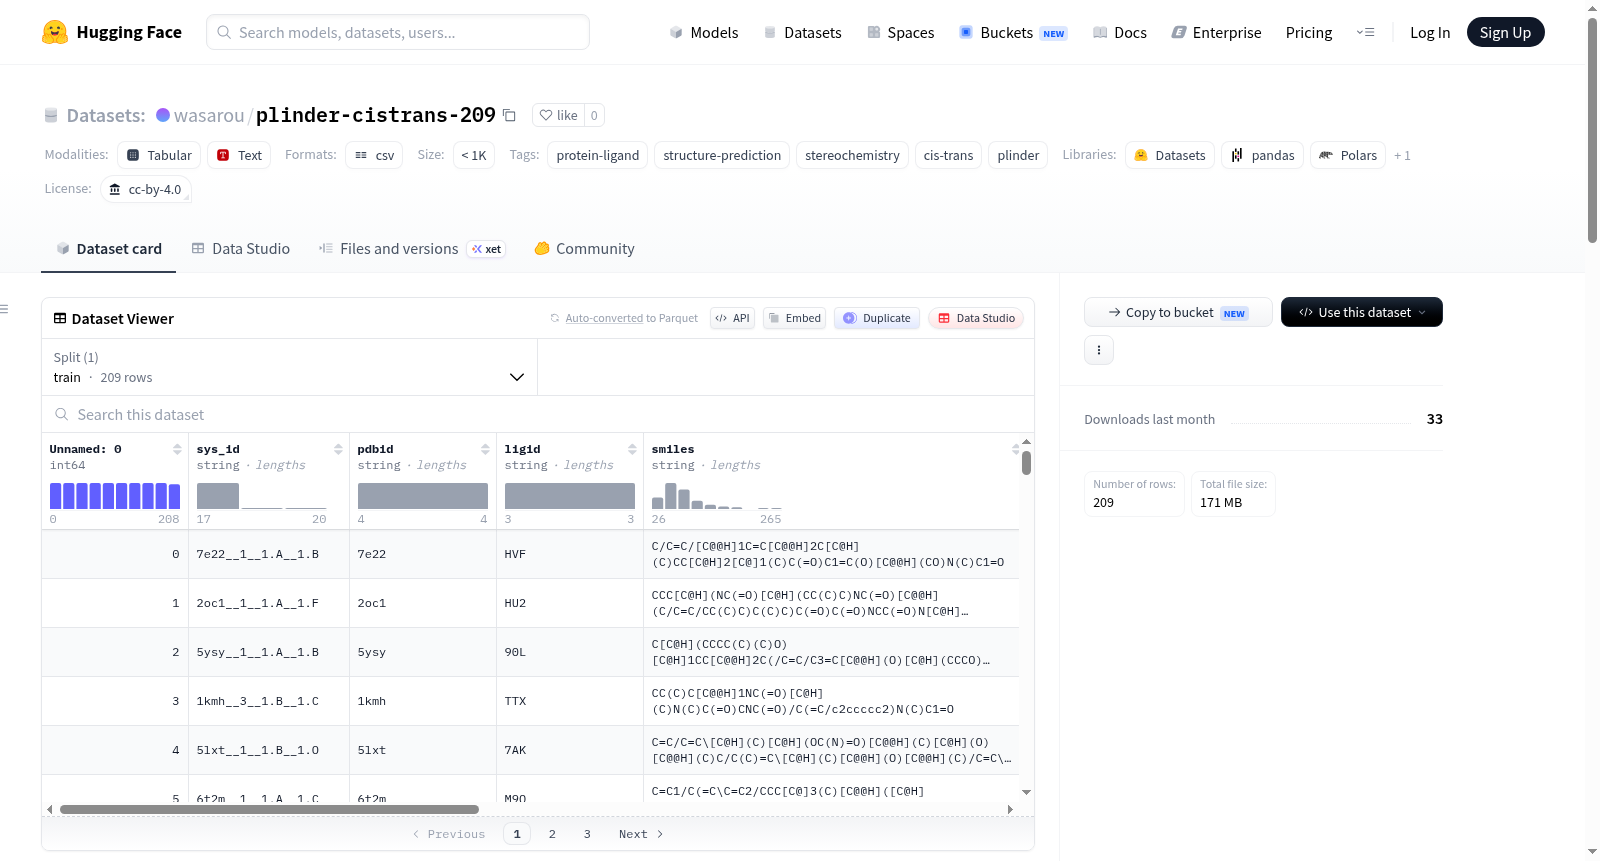This screenshot has width=1600, height=861.
Task: Click the pandas library tag
Action: 1262,155
